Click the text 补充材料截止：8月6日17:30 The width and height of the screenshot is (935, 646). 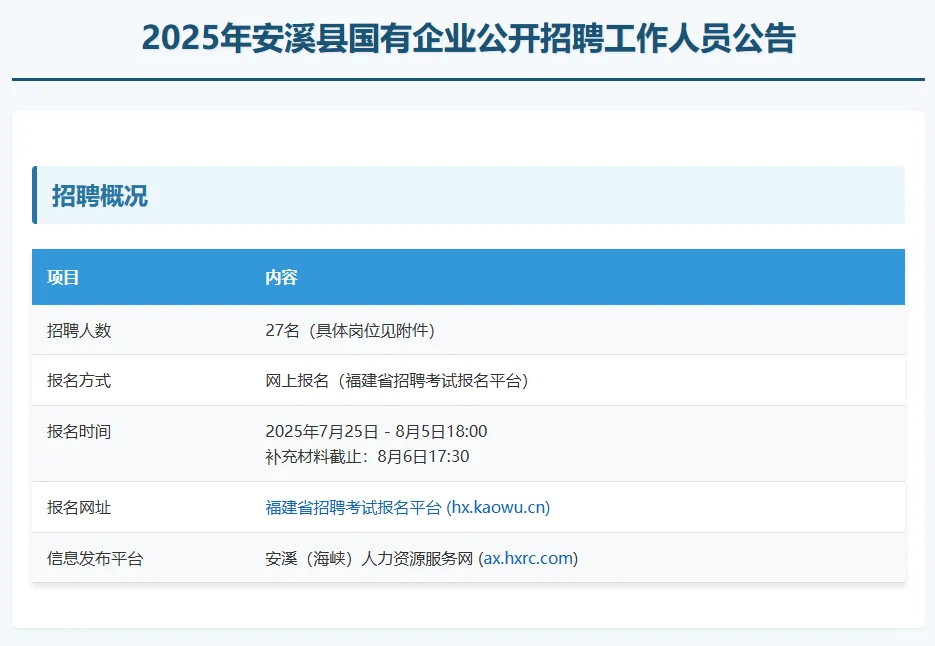point(367,457)
